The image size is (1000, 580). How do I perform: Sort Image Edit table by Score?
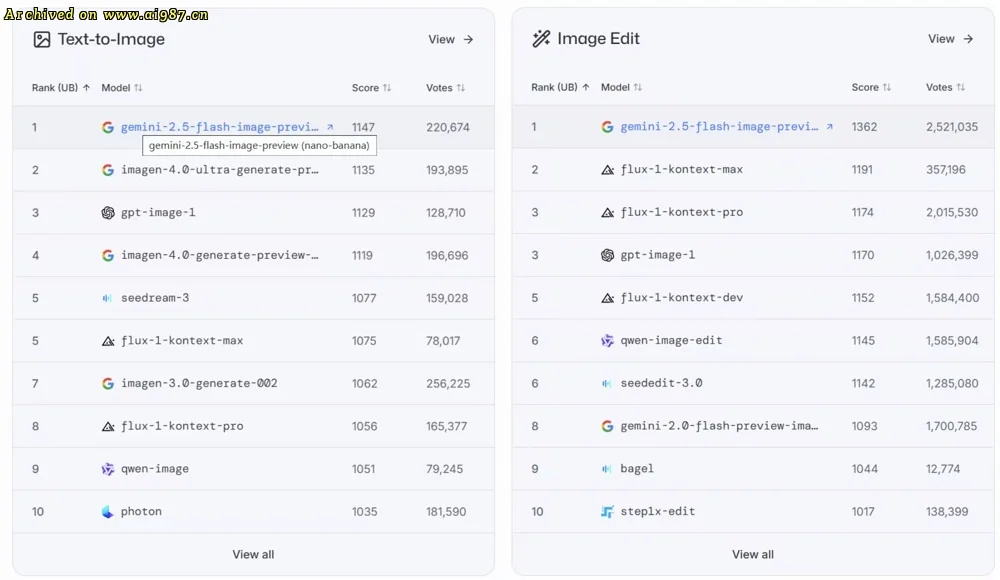(871, 87)
